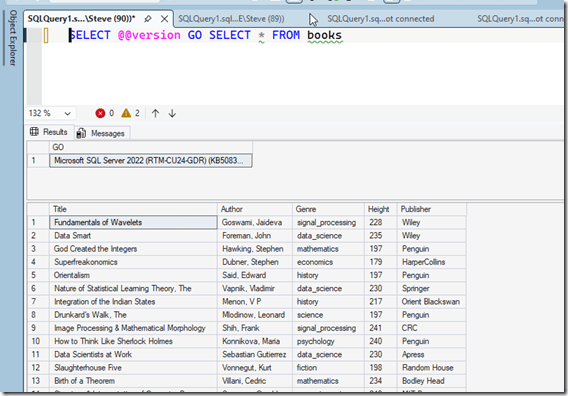Open the last SQLQuery1 tab at right

click(520, 19)
